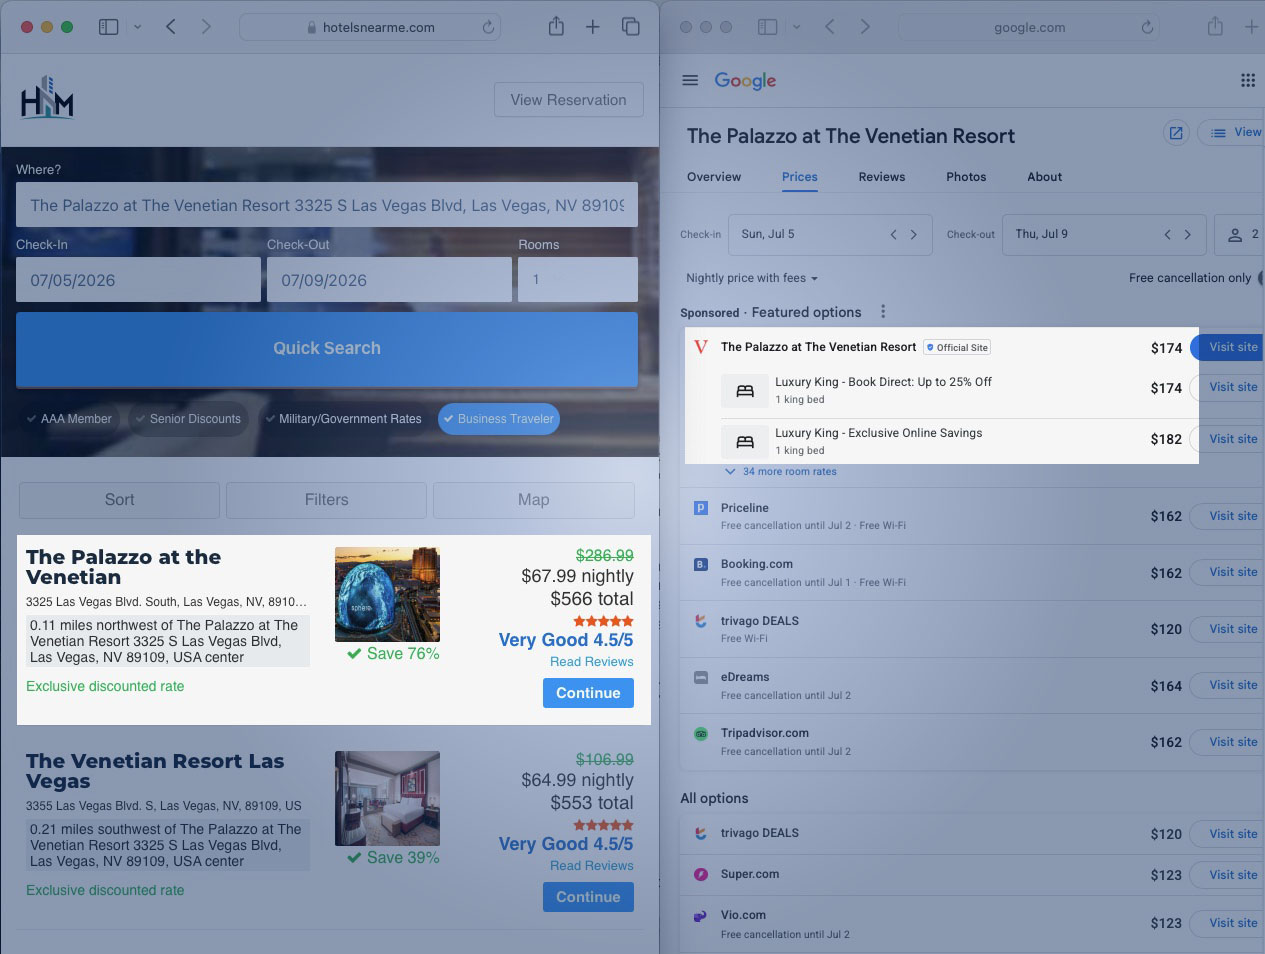Click the Vio.com logo icon
Viewport: 1265px width, 954px height.
[701, 915]
